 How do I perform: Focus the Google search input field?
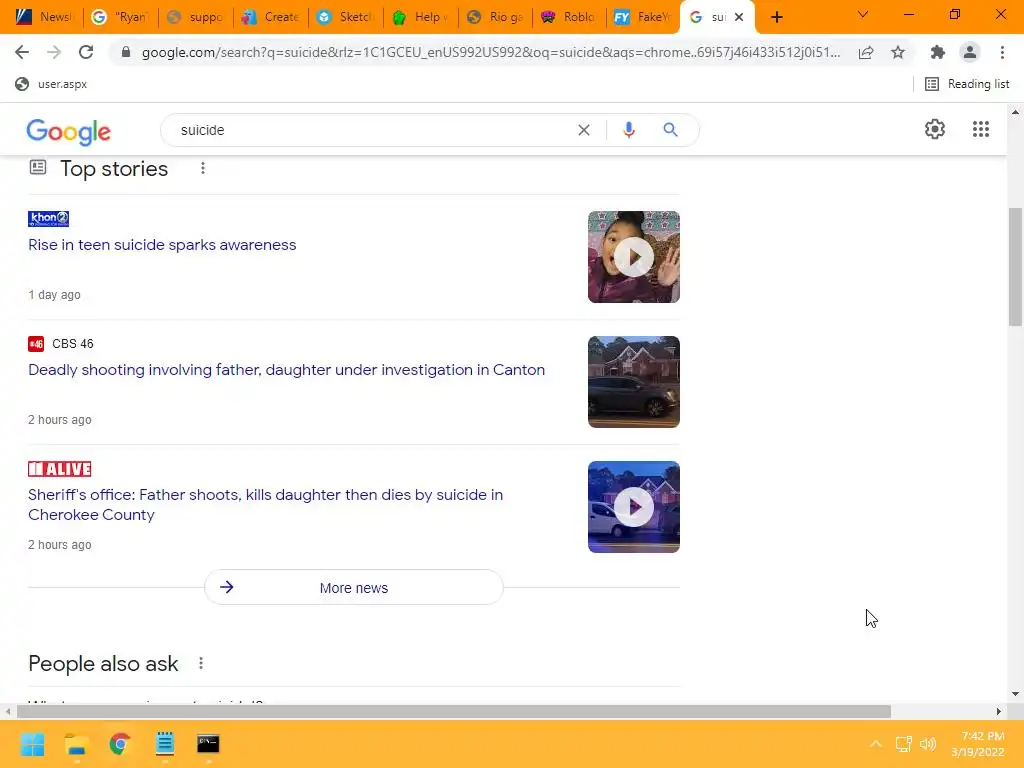click(x=372, y=130)
